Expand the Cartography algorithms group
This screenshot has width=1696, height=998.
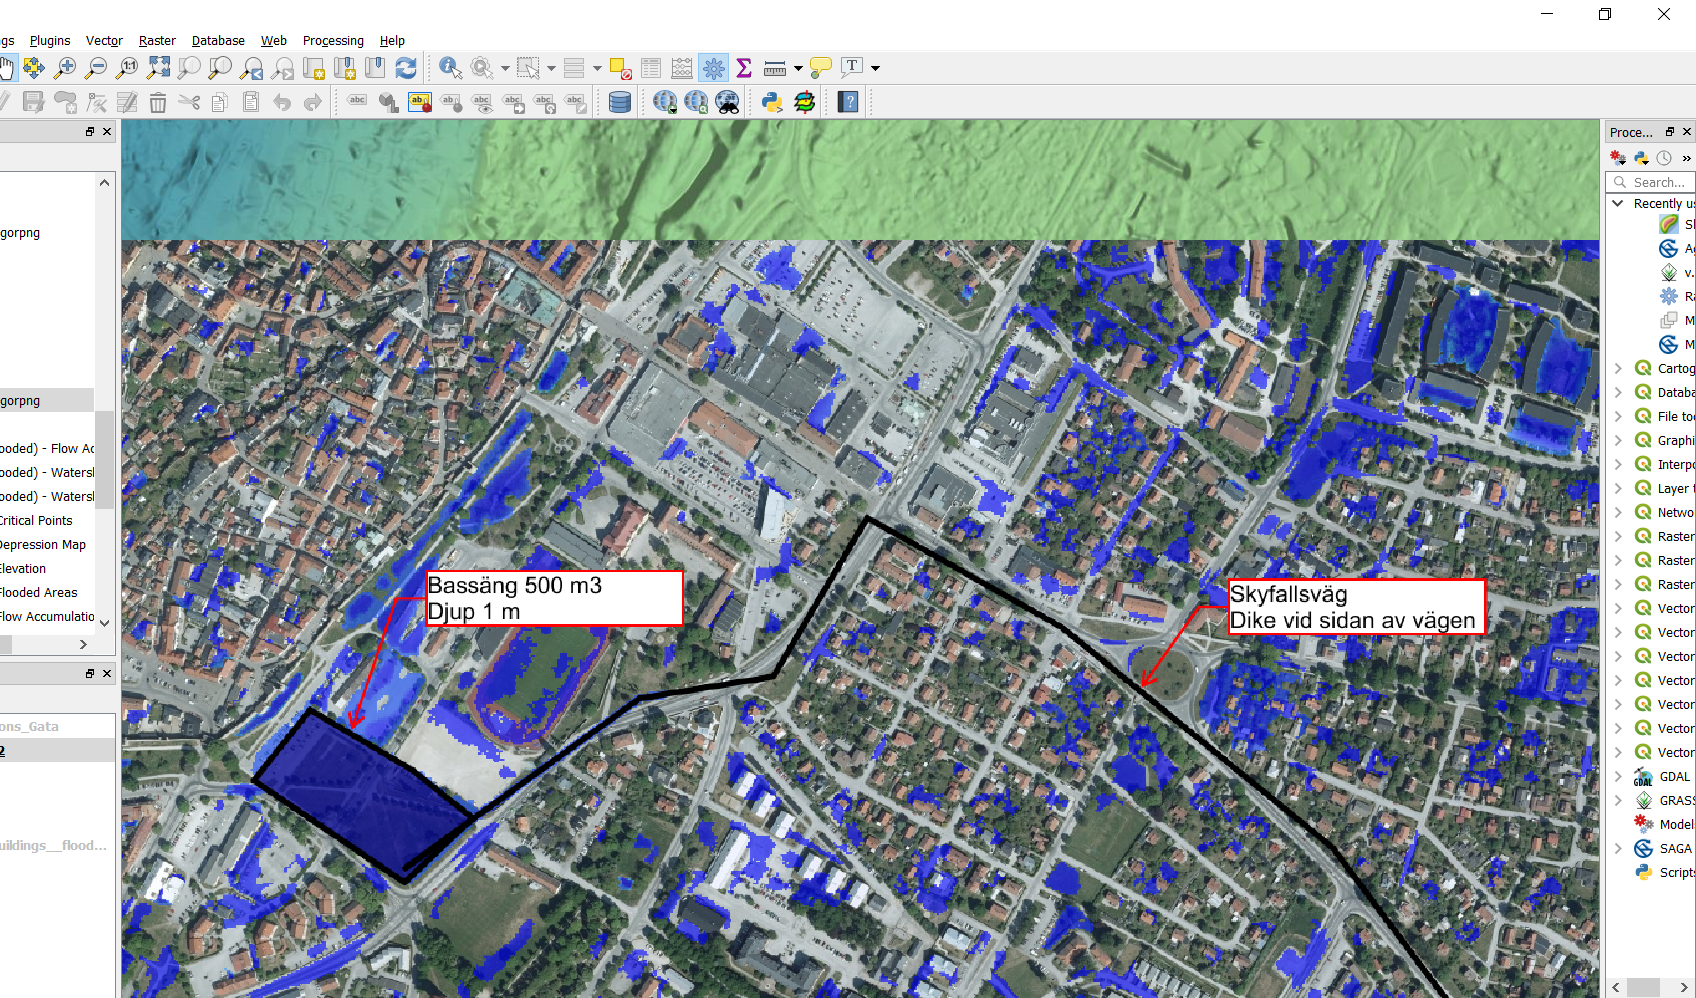[x=1618, y=368]
